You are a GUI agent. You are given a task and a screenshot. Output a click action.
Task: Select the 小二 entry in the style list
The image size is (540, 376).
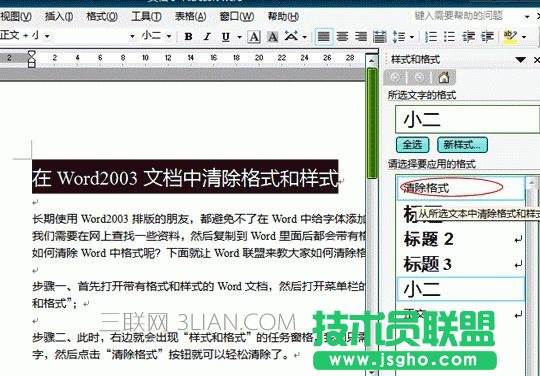[461, 289]
